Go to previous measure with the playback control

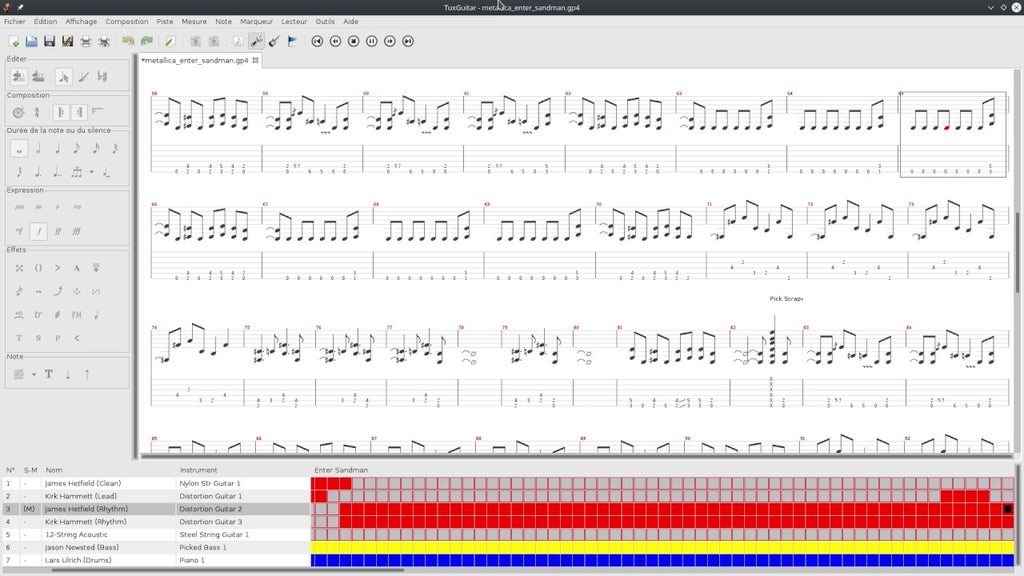pos(336,41)
